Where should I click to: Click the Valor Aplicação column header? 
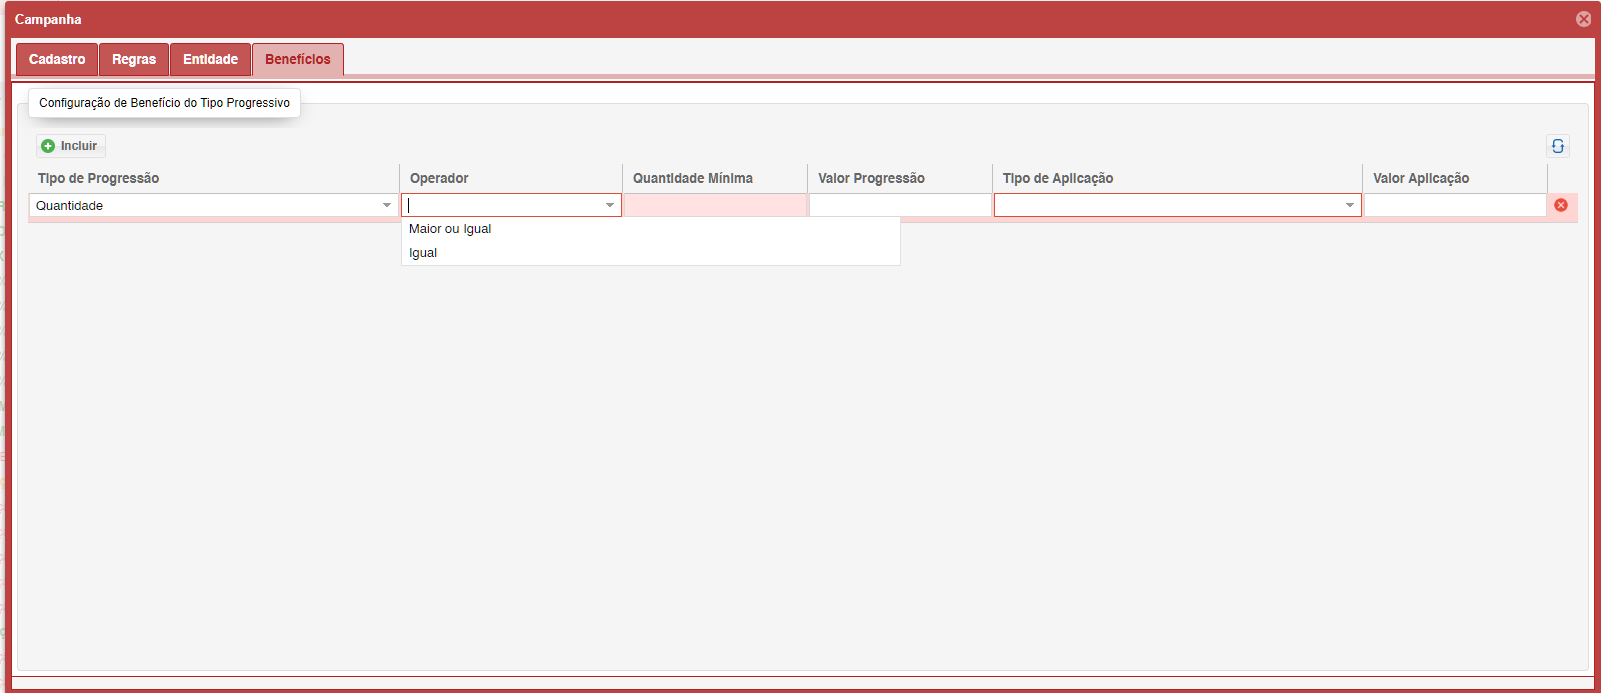tap(1420, 178)
